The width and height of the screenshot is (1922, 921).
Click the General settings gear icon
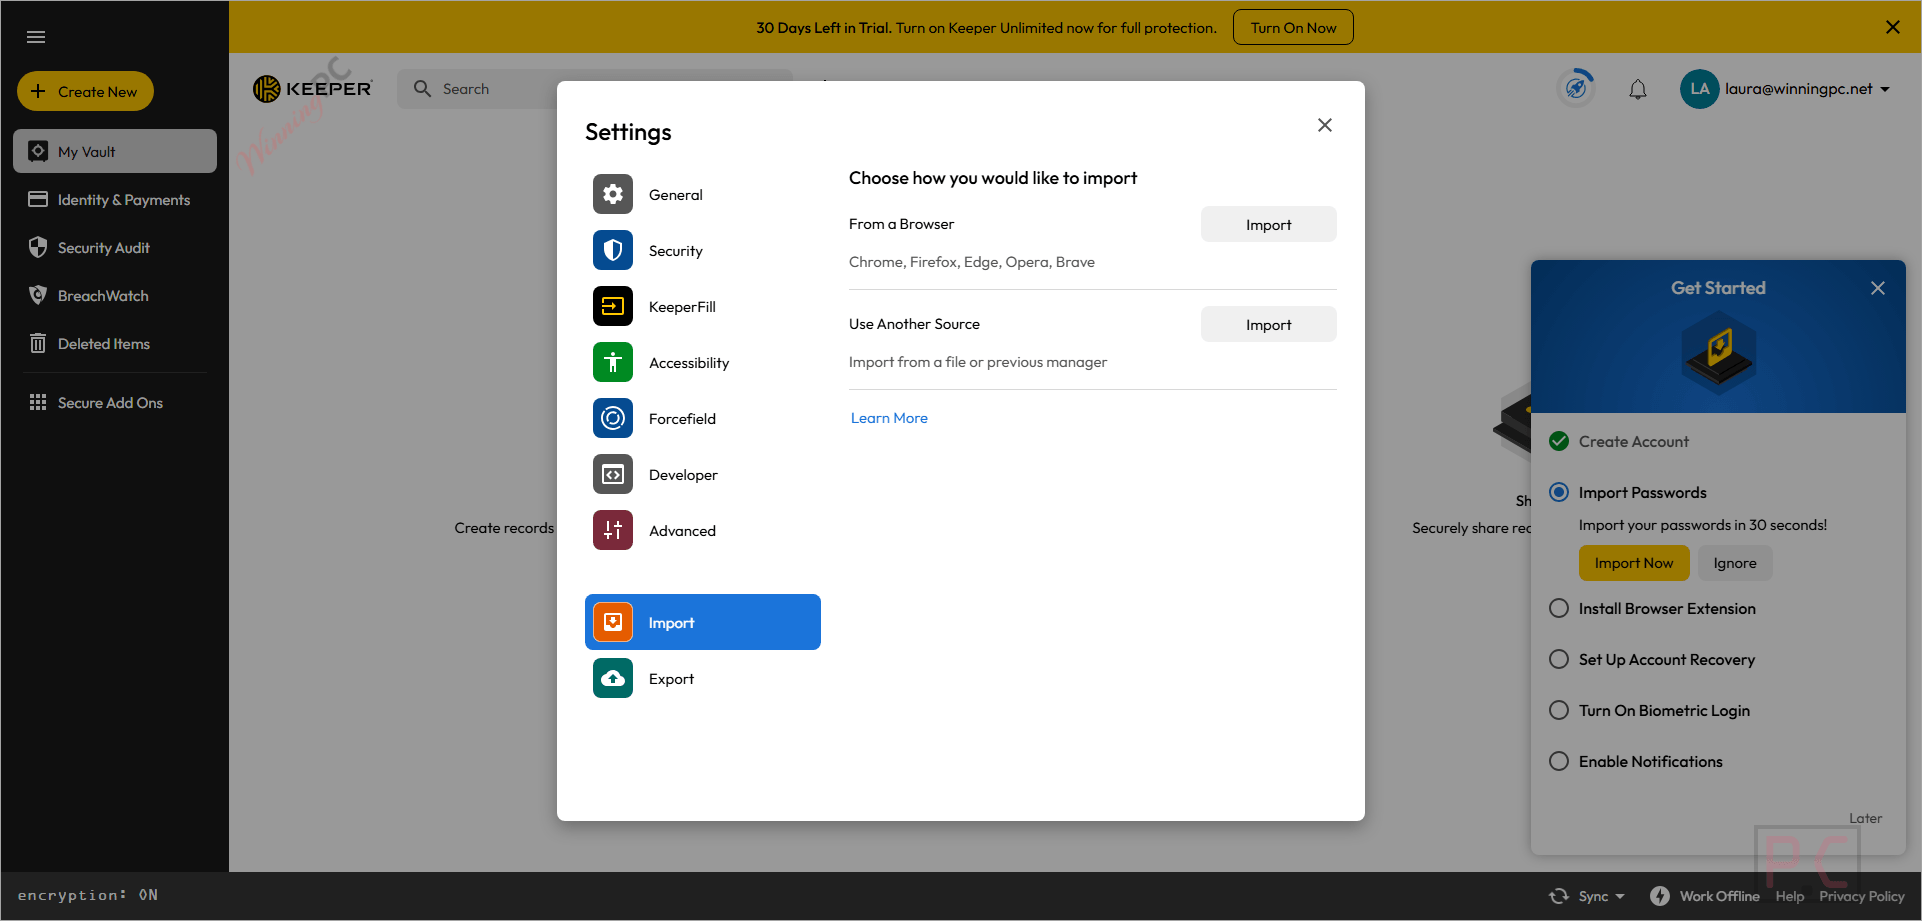click(613, 194)
